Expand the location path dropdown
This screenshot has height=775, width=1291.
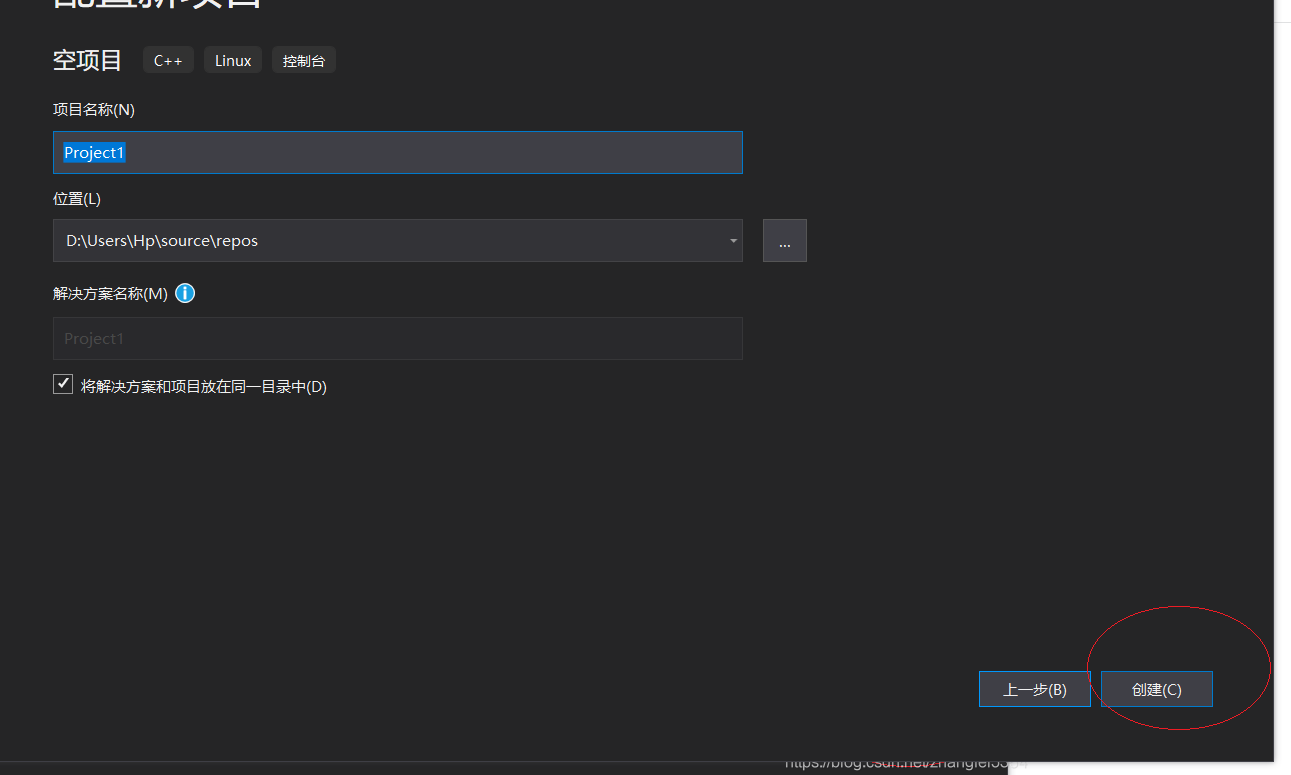(733, 241)
